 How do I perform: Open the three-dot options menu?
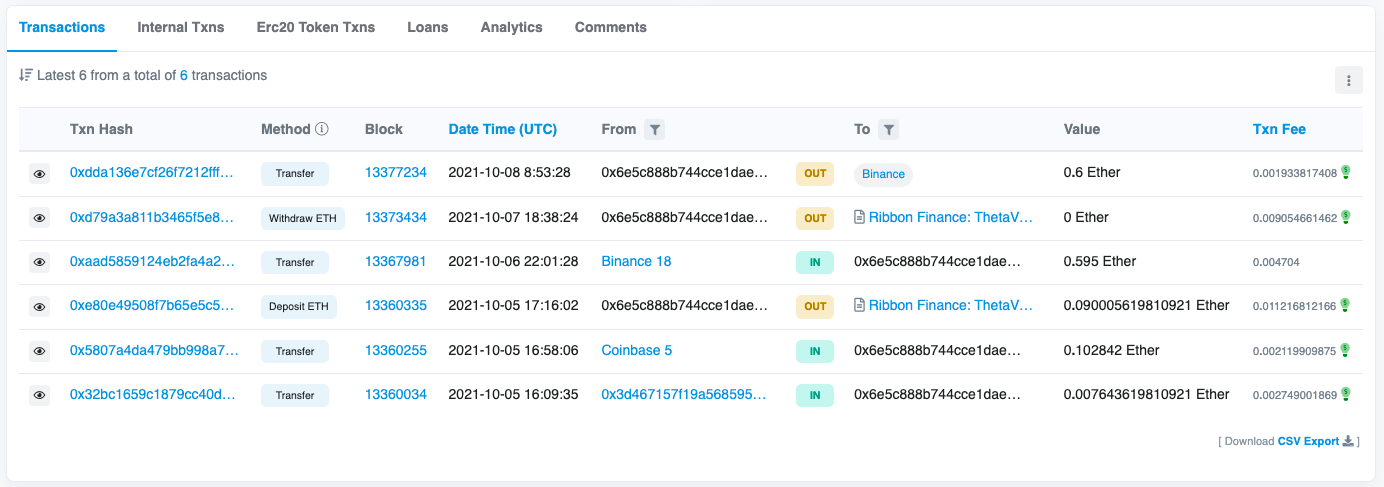click(x=1348, y=81)
